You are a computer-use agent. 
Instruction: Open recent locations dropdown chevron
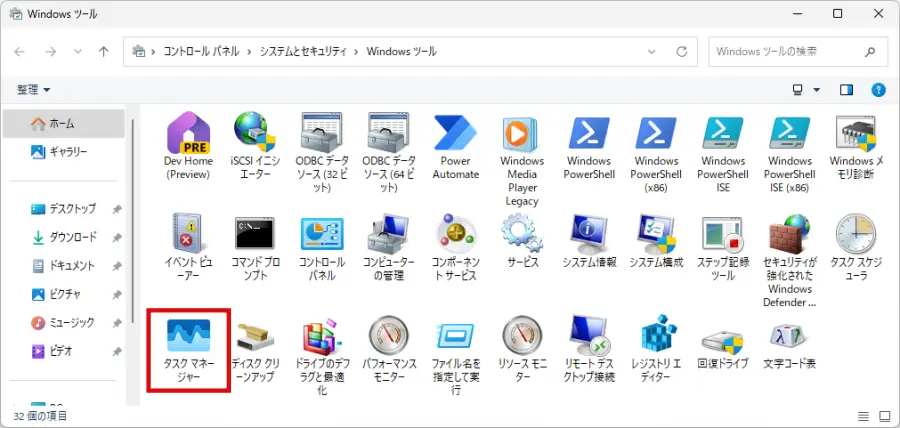click(78, 52)
